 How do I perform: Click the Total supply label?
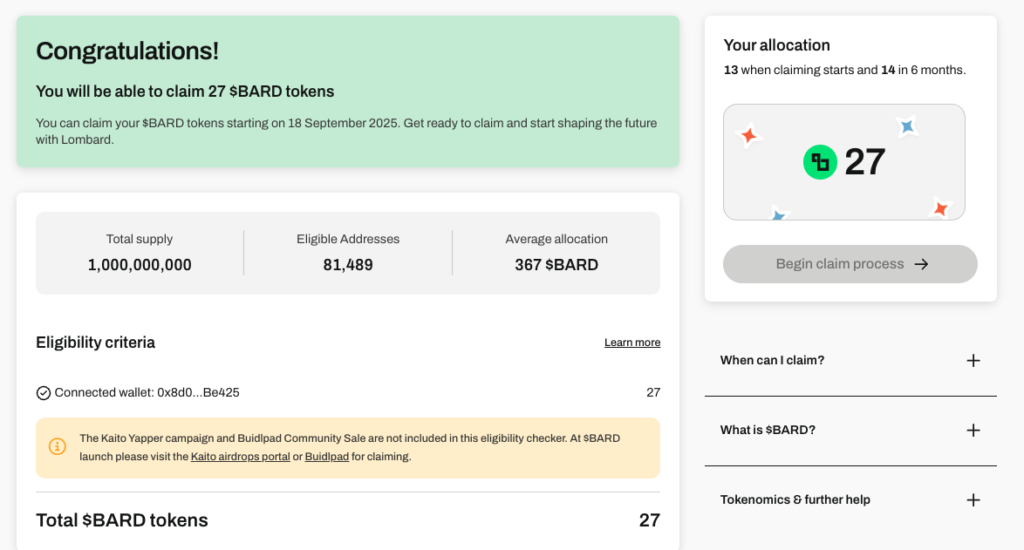pos(140,239)
